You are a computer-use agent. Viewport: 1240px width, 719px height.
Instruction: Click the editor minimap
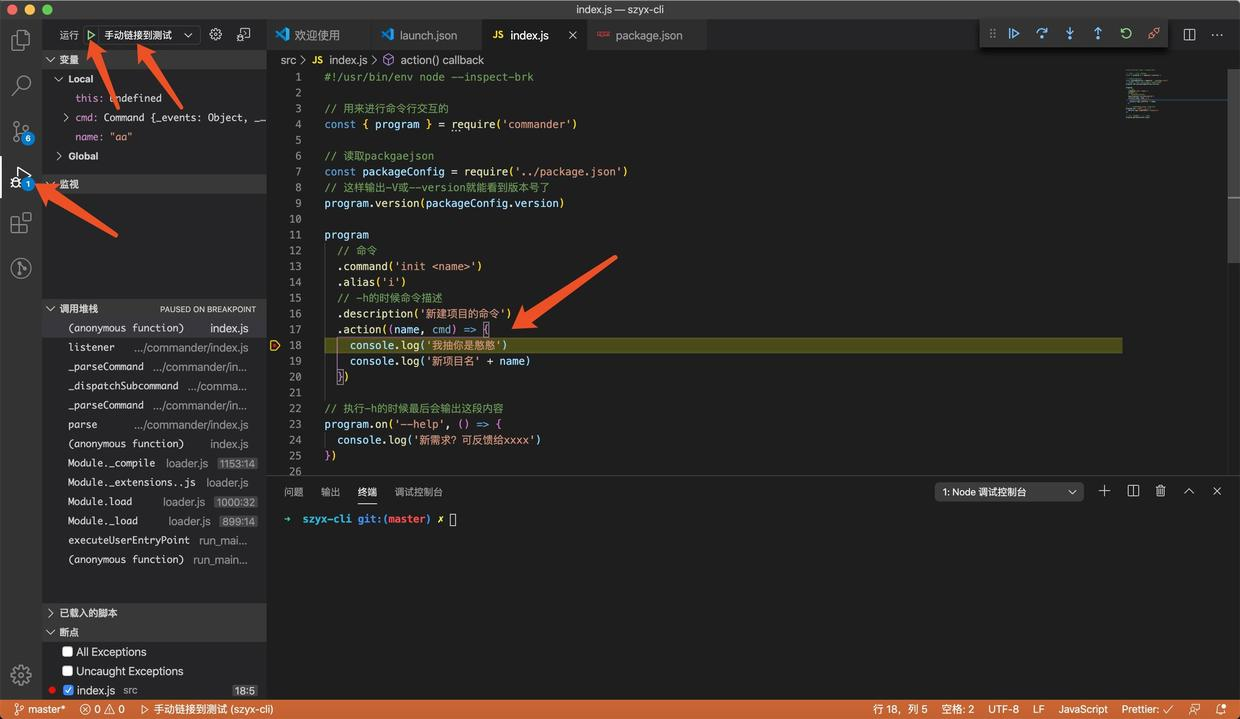1175,95
